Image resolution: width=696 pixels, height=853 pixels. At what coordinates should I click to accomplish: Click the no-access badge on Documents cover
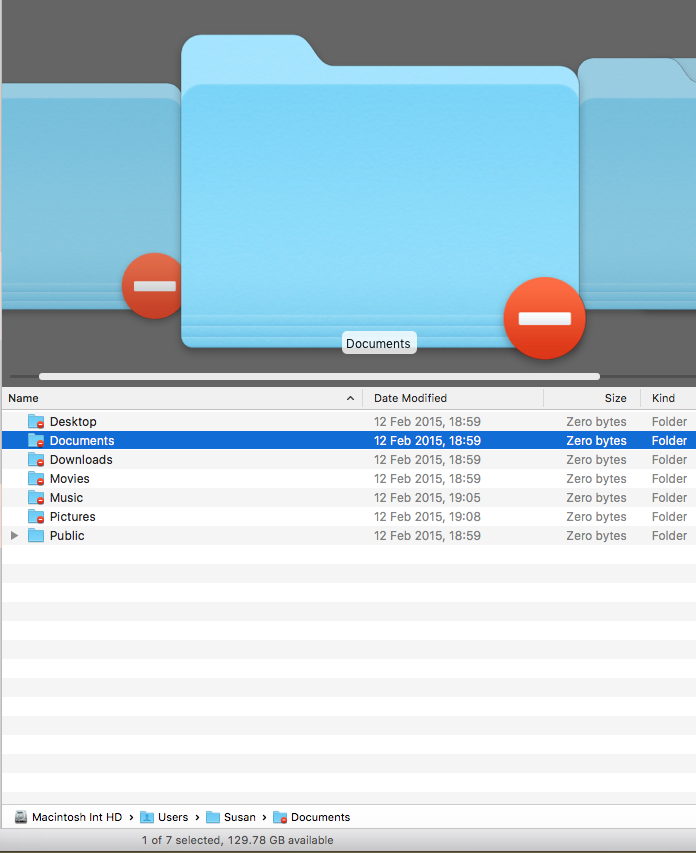click(x=545, y=318)
